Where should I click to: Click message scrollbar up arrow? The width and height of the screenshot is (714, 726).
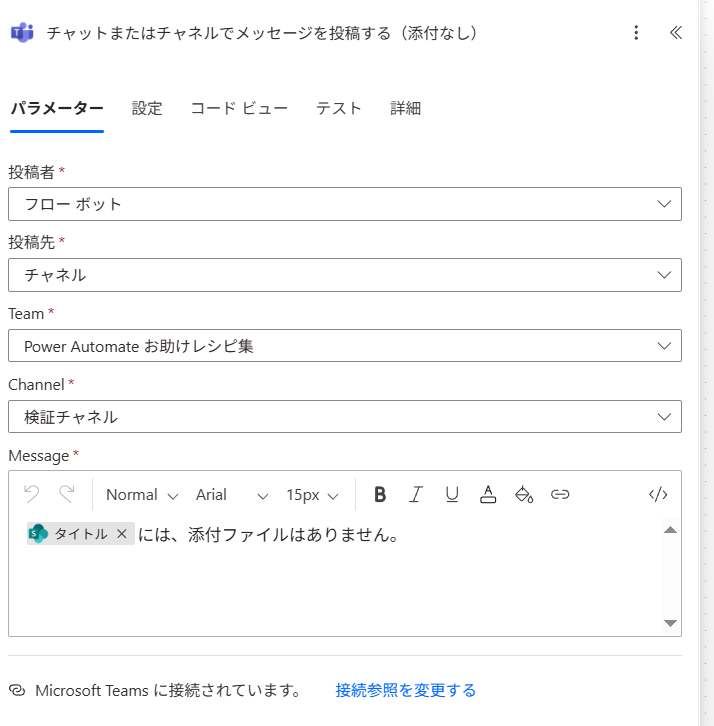(670, 530)
